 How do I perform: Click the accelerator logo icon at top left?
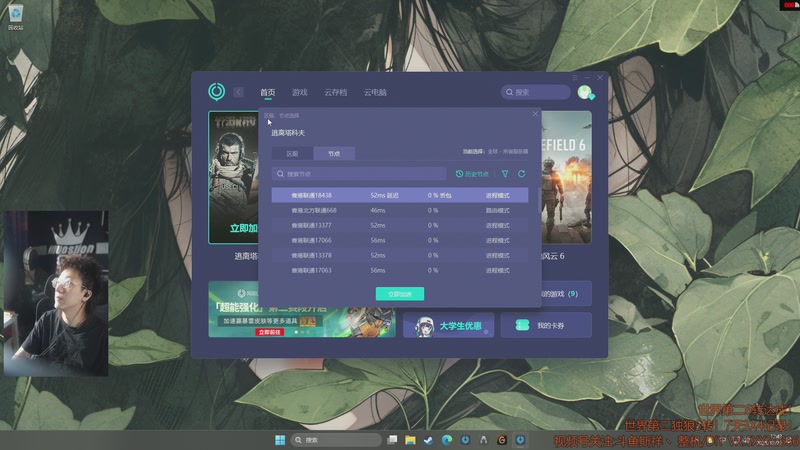pos(216,92)
